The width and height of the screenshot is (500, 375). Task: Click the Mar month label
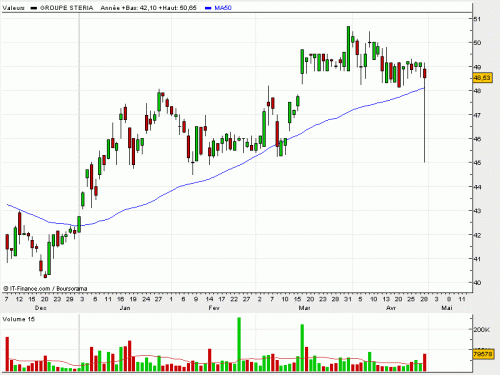pos(304,308)
